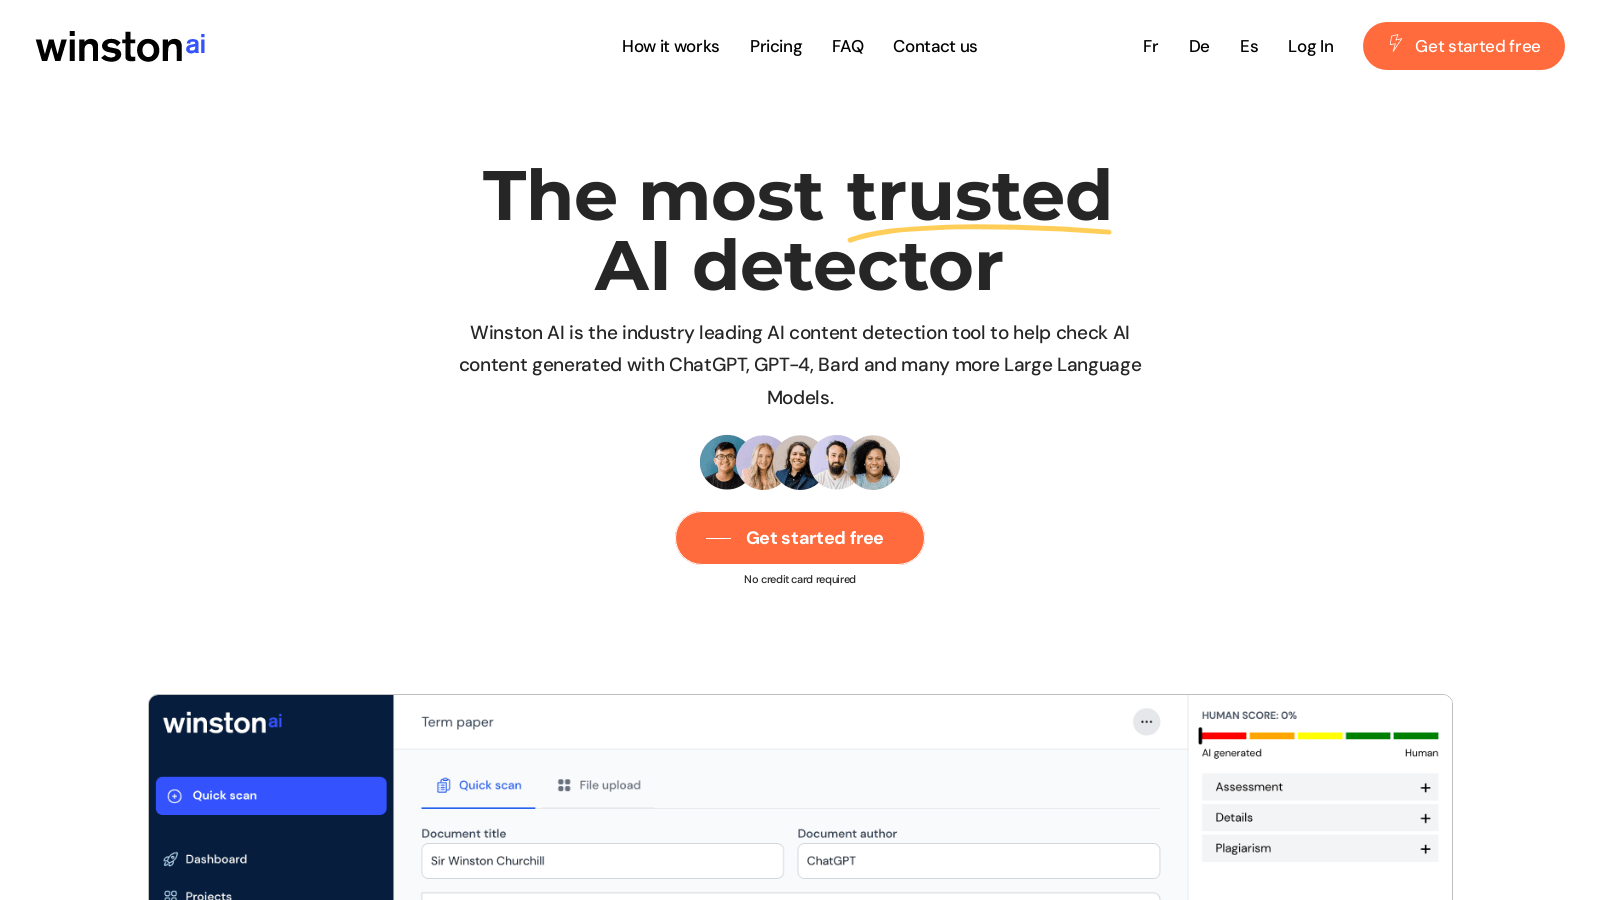1600x900 pixels.
Task: Click the red segment of score bar
Action: [x=1224, y=736]
